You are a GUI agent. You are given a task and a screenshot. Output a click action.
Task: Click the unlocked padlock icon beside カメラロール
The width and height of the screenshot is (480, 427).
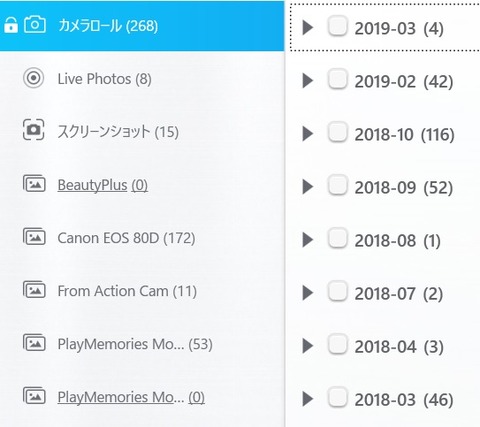(11, 25)
